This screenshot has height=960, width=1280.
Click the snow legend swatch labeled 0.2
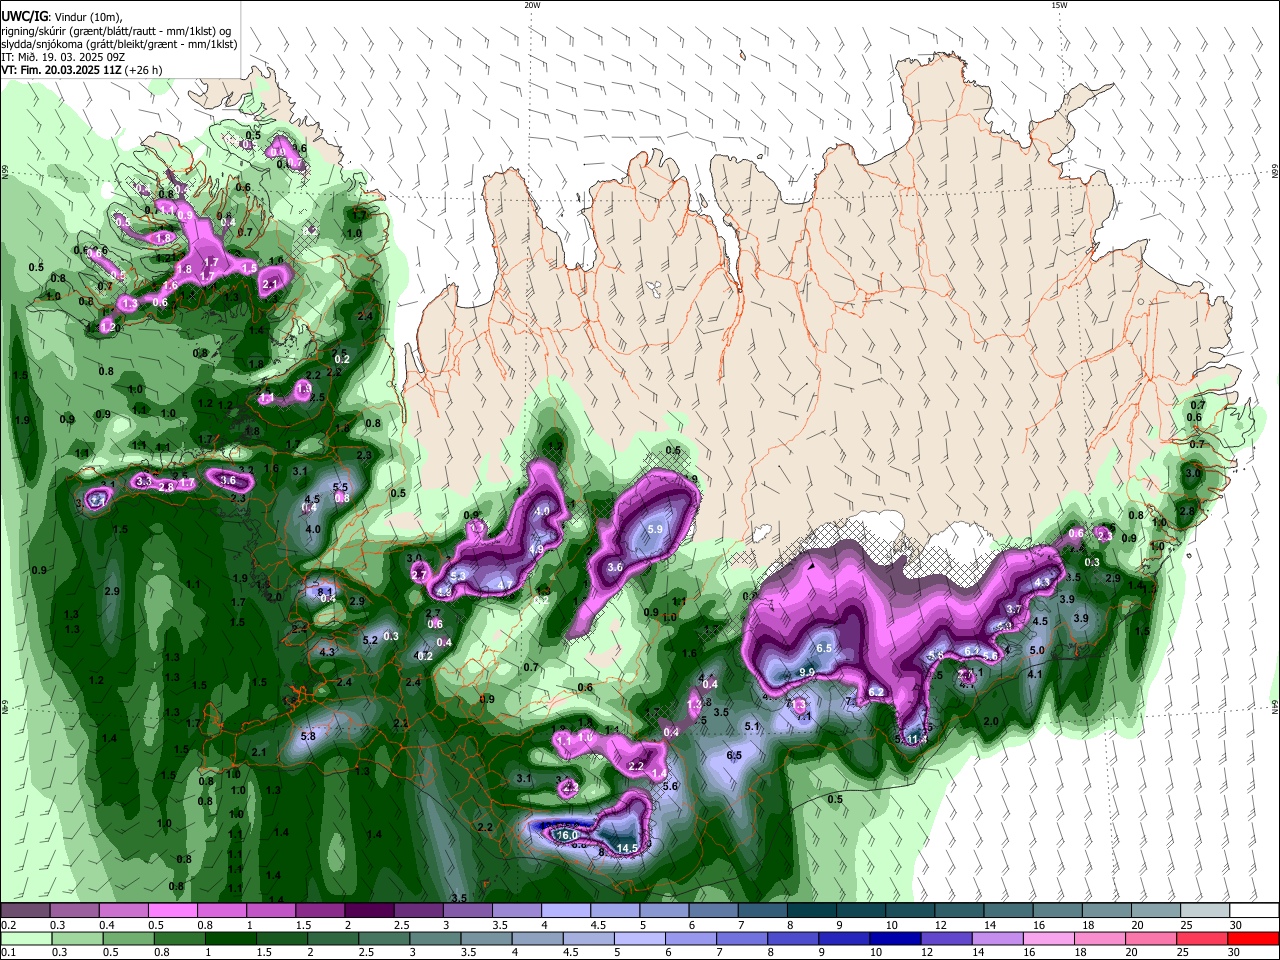[x=25, y=911]
